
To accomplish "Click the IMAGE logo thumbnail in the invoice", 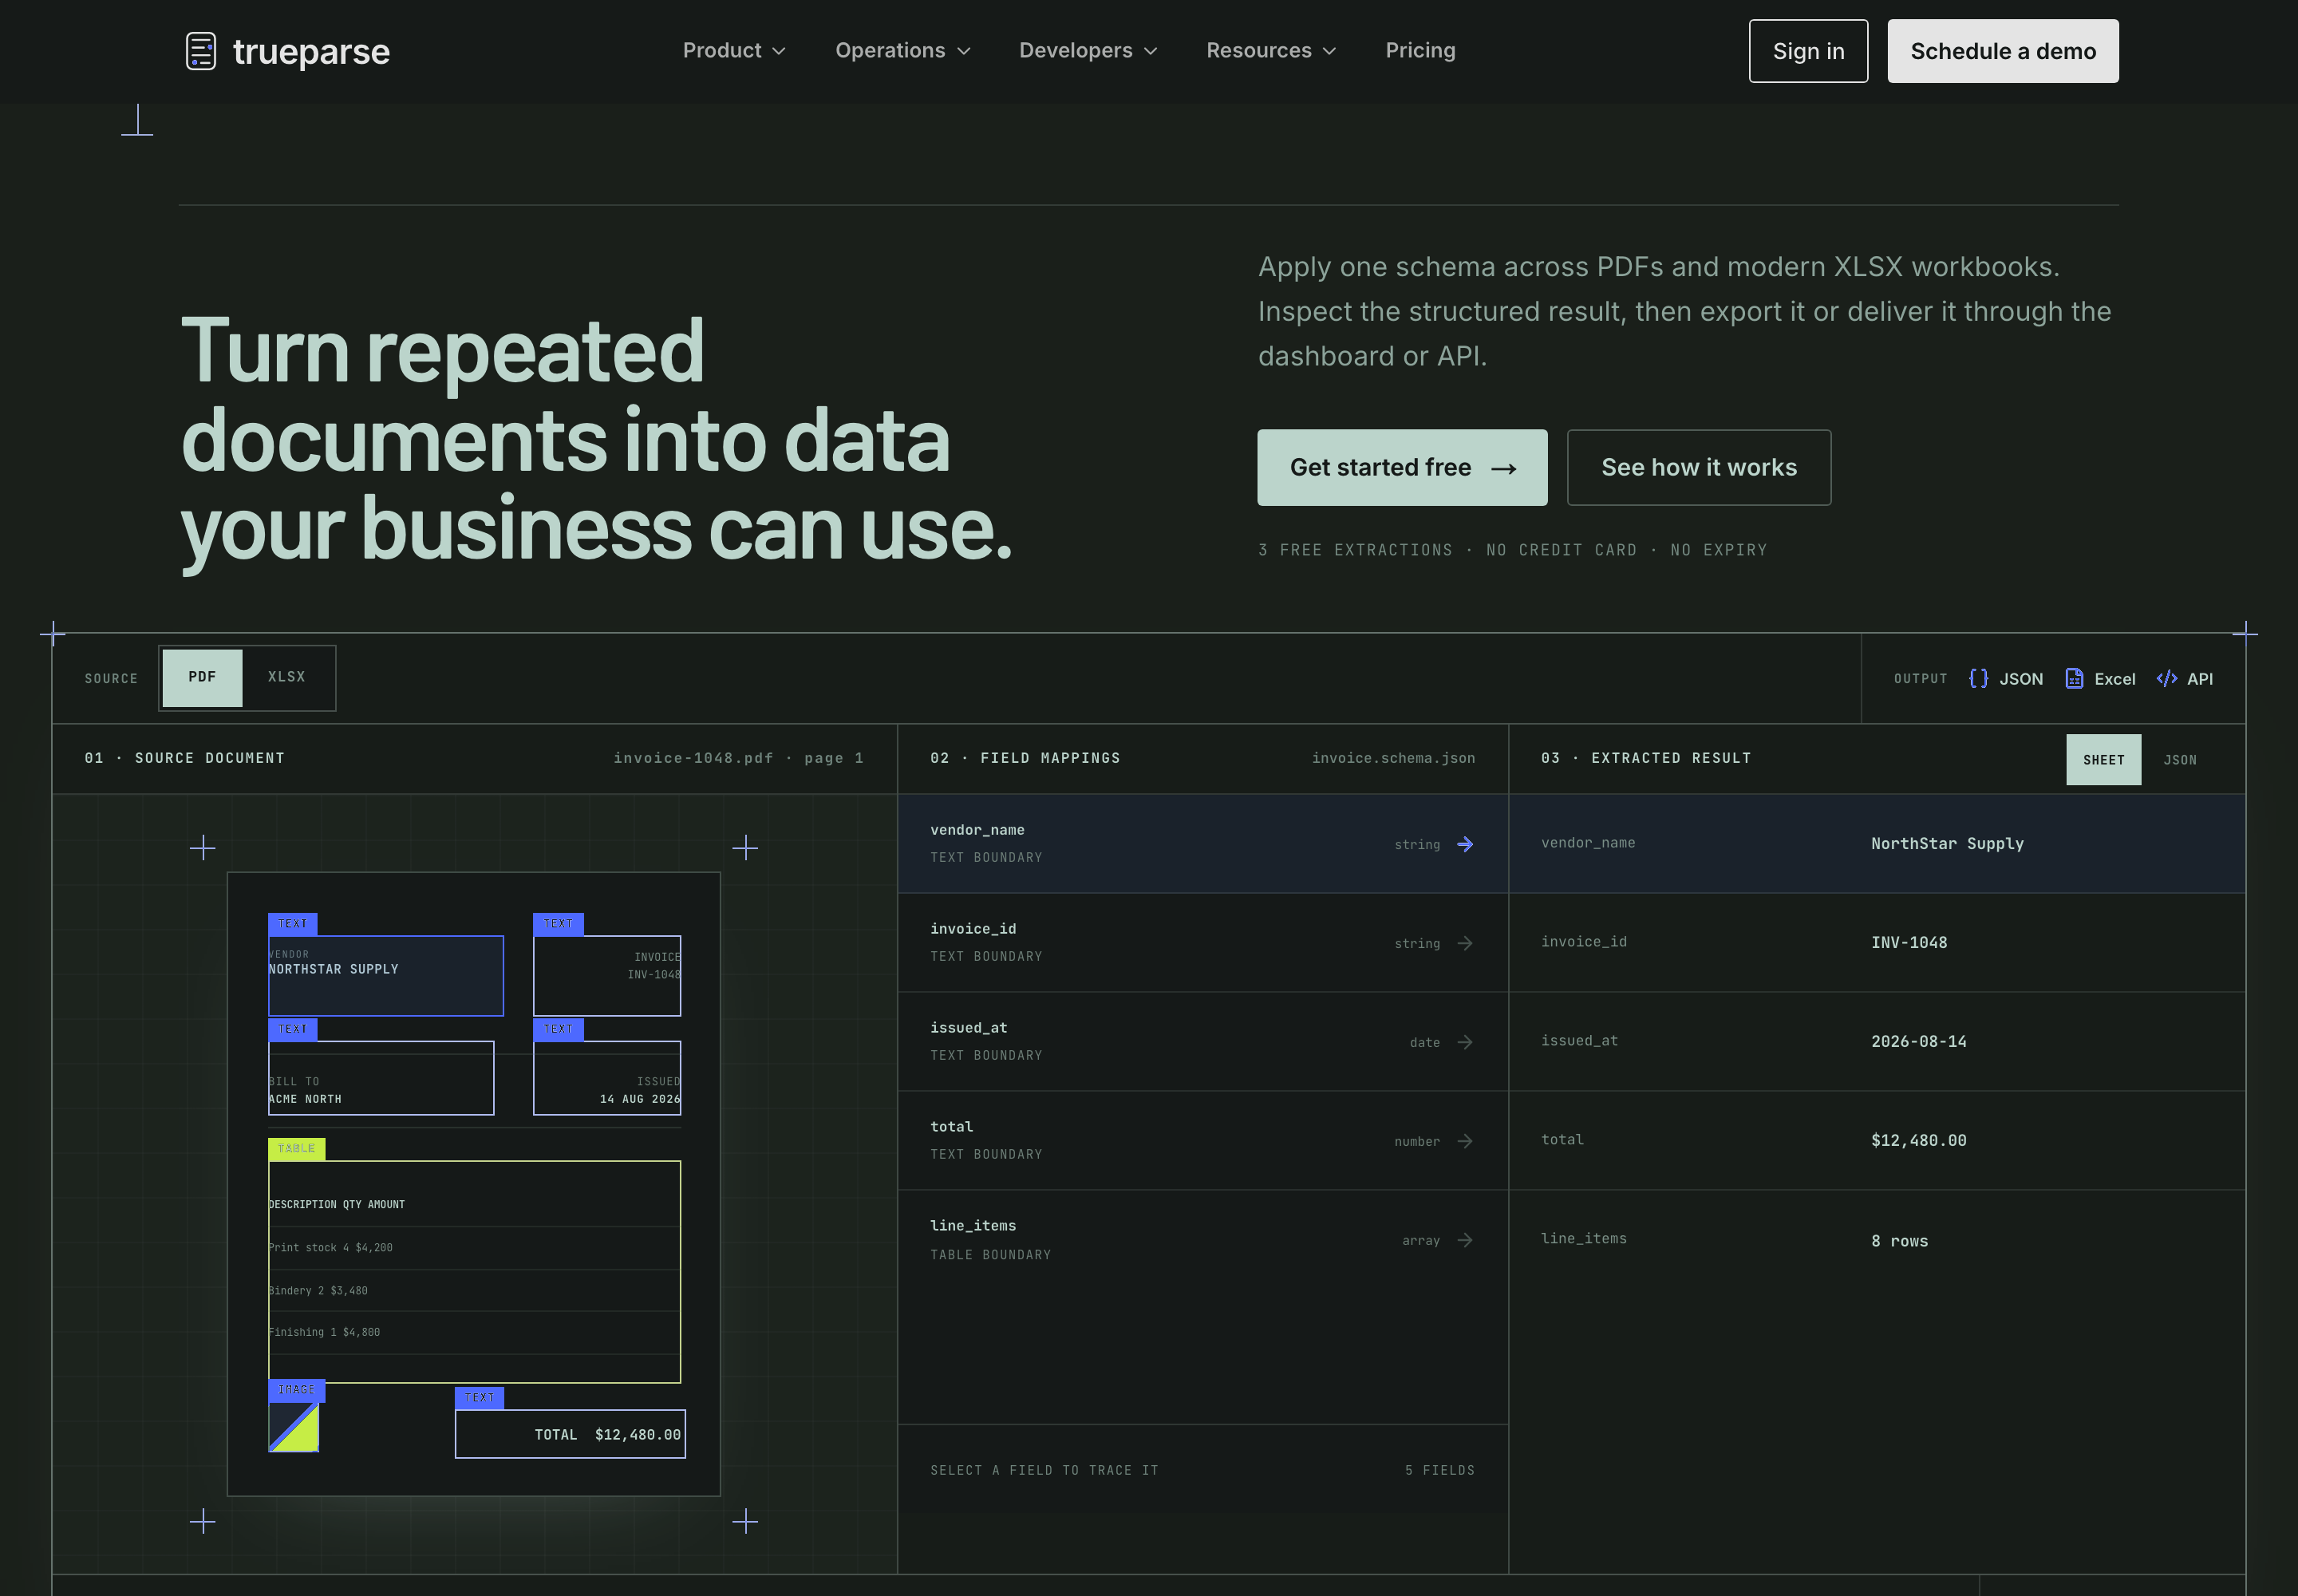I will 294,1427.
